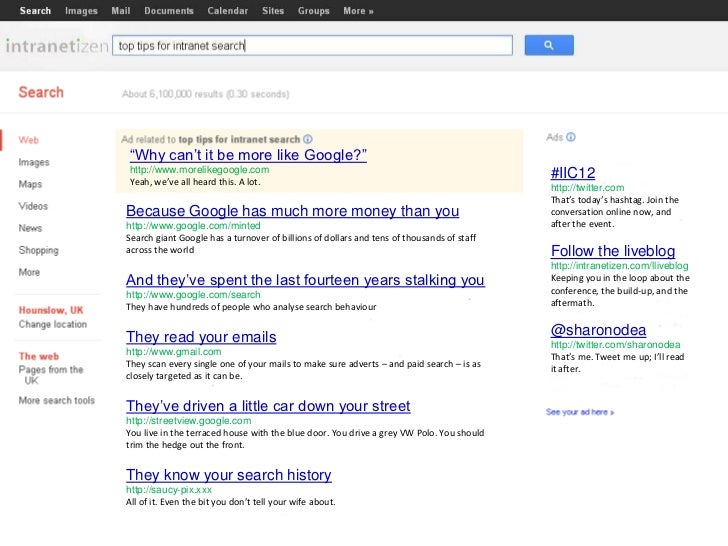Open Images in the top bar

click(x=81, y=11)
